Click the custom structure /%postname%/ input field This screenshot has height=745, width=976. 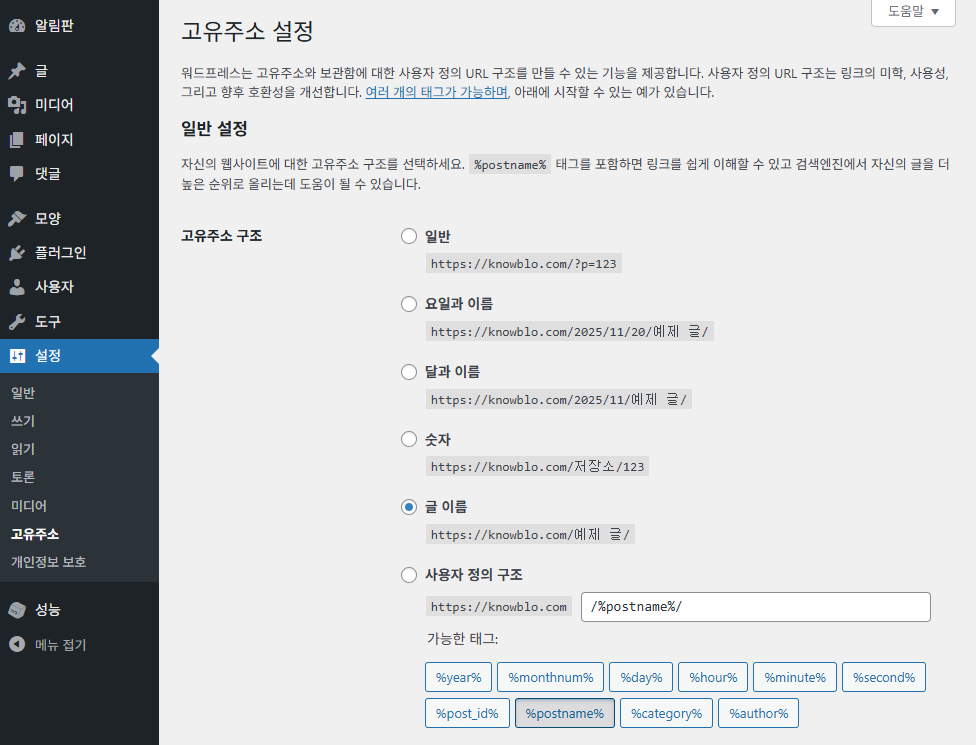755,607
